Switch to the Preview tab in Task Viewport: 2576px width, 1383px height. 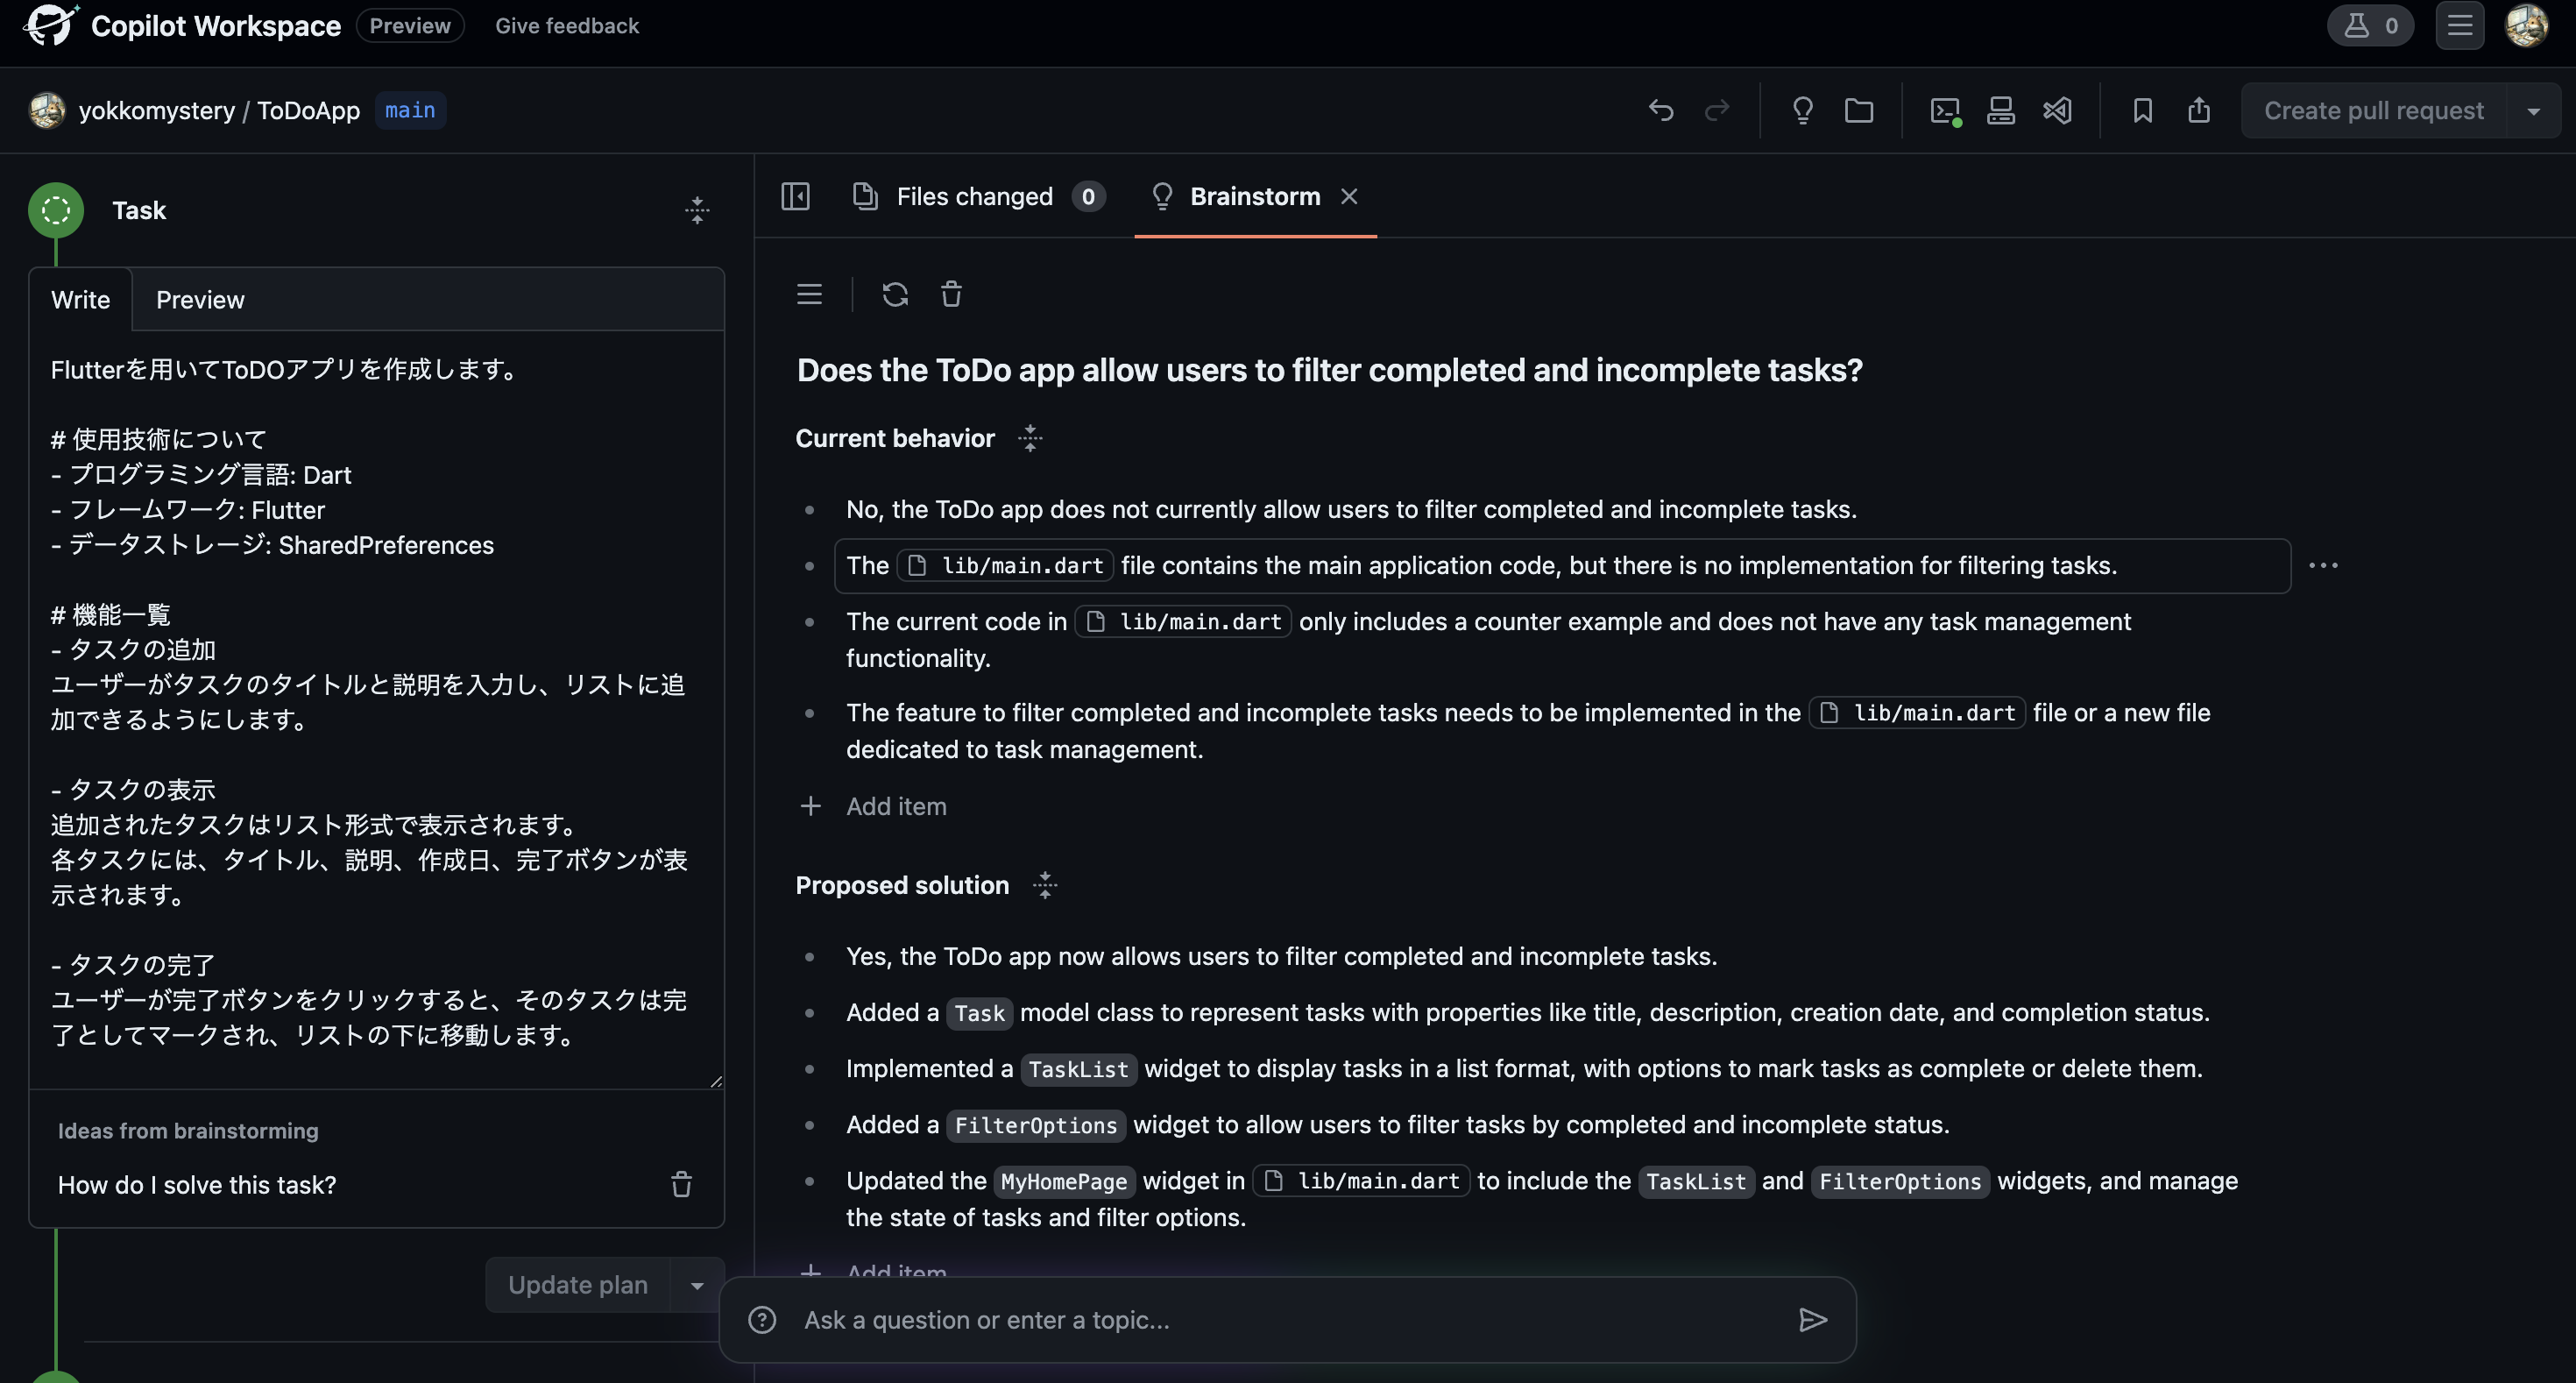click(200, 300)
